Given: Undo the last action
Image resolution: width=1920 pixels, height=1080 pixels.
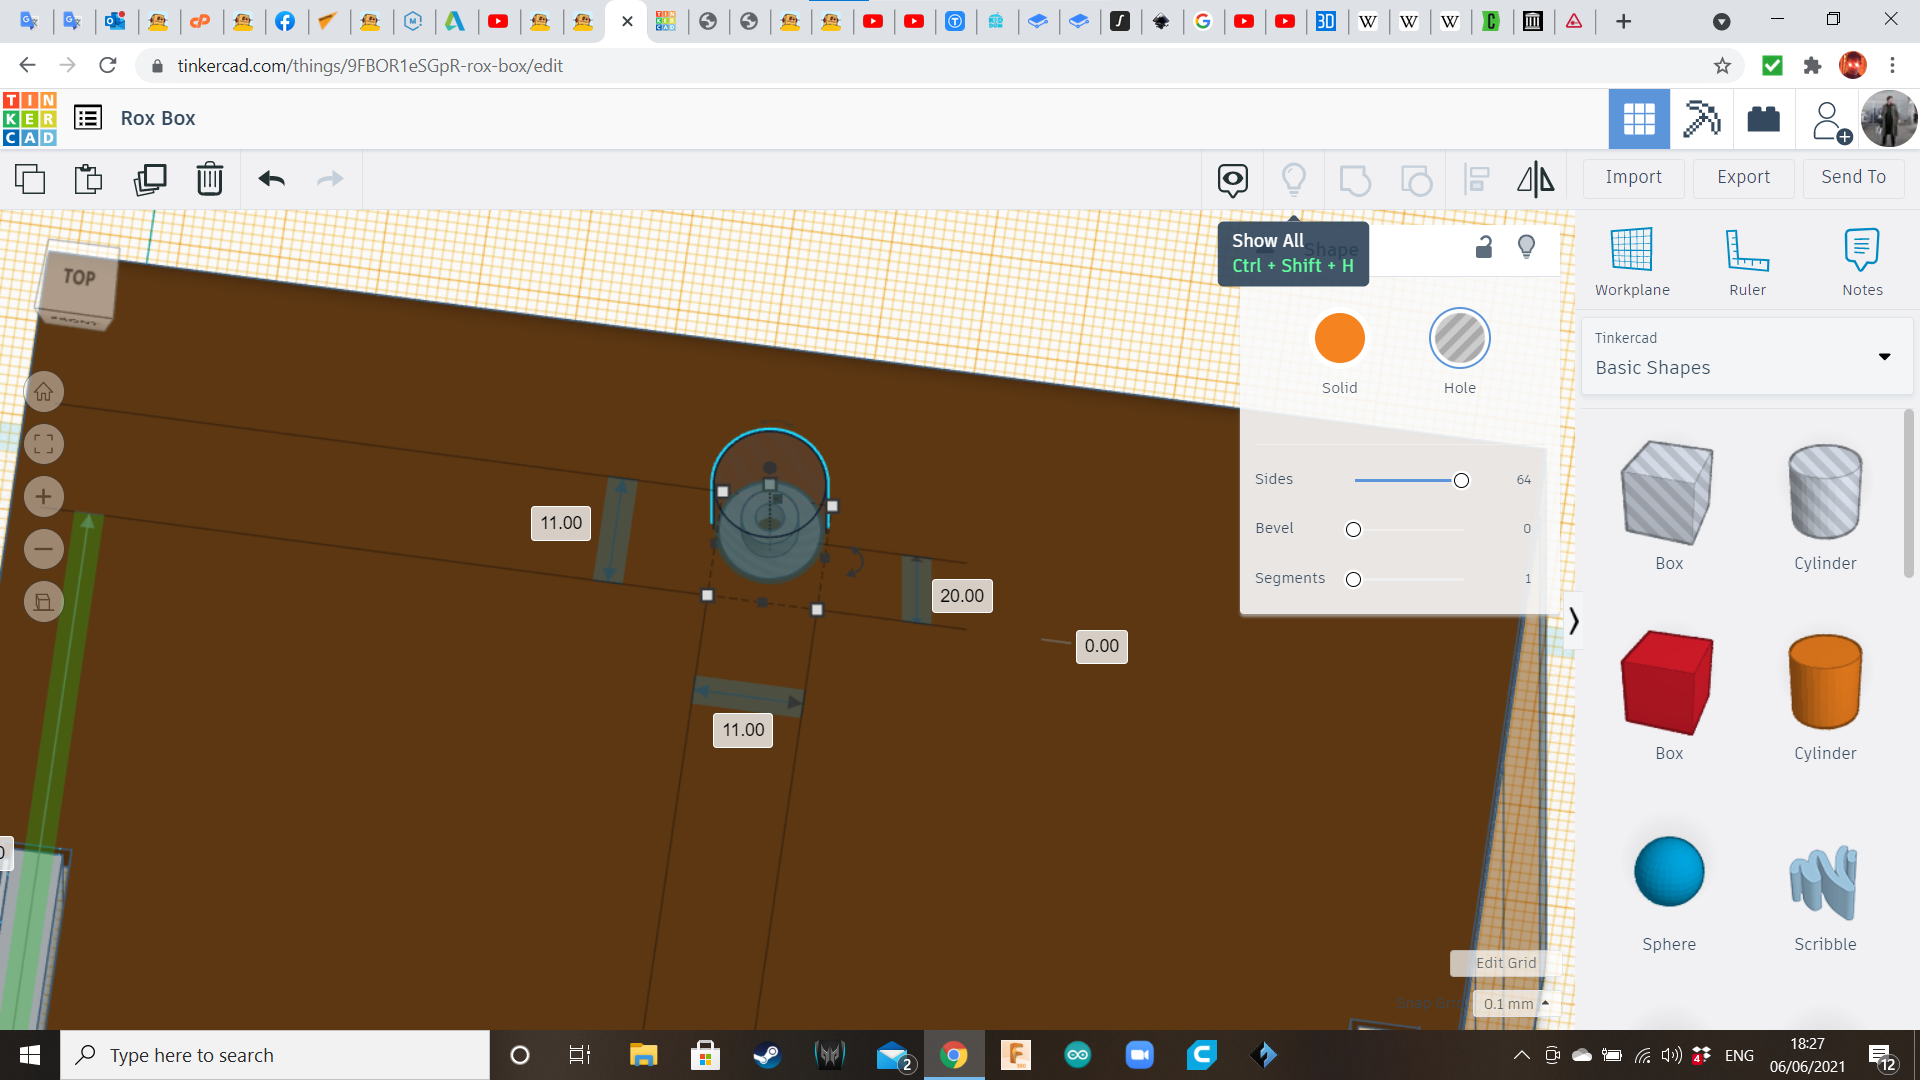Looking at the screenshot, I should pos(272,179).
